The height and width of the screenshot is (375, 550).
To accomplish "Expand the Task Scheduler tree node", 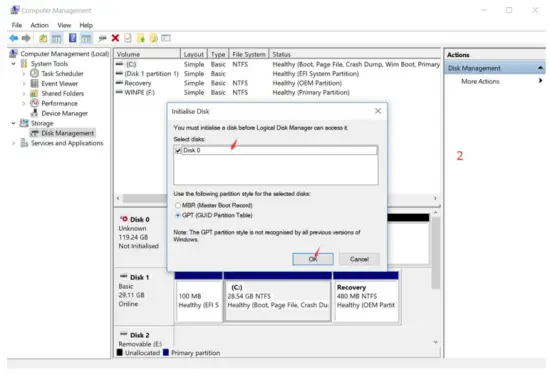I will pos(24,74).
